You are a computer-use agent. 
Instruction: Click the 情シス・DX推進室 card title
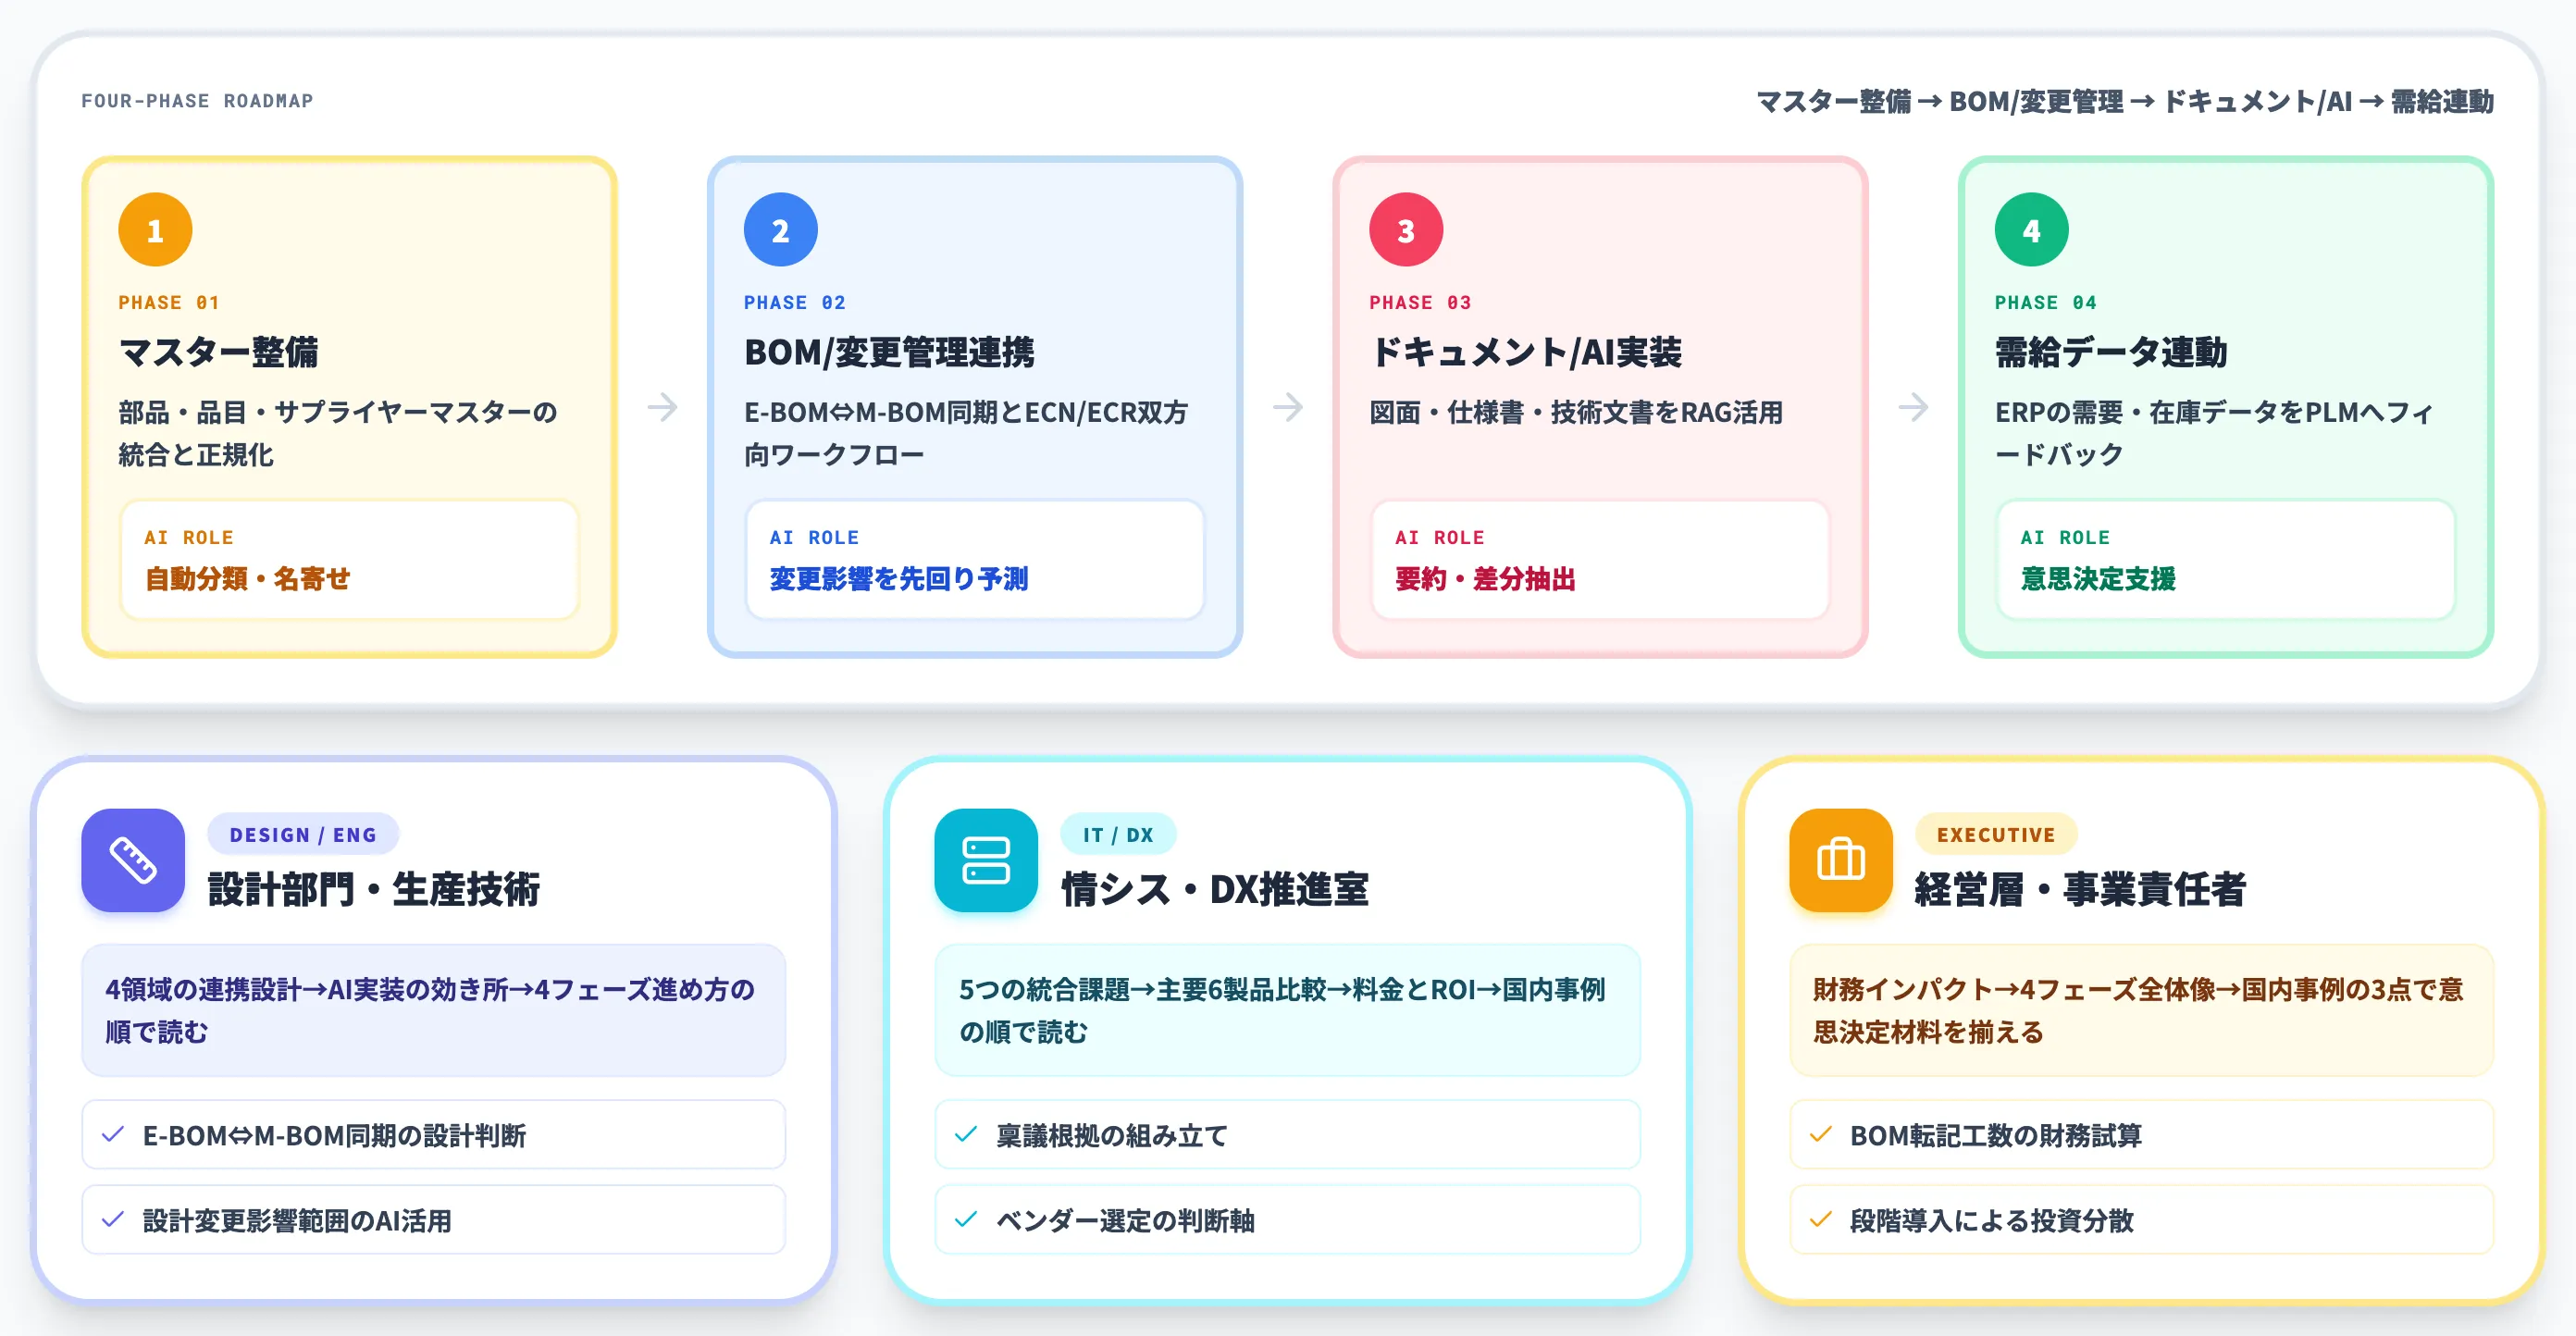pyautogui.click(x=1214, y=888)
